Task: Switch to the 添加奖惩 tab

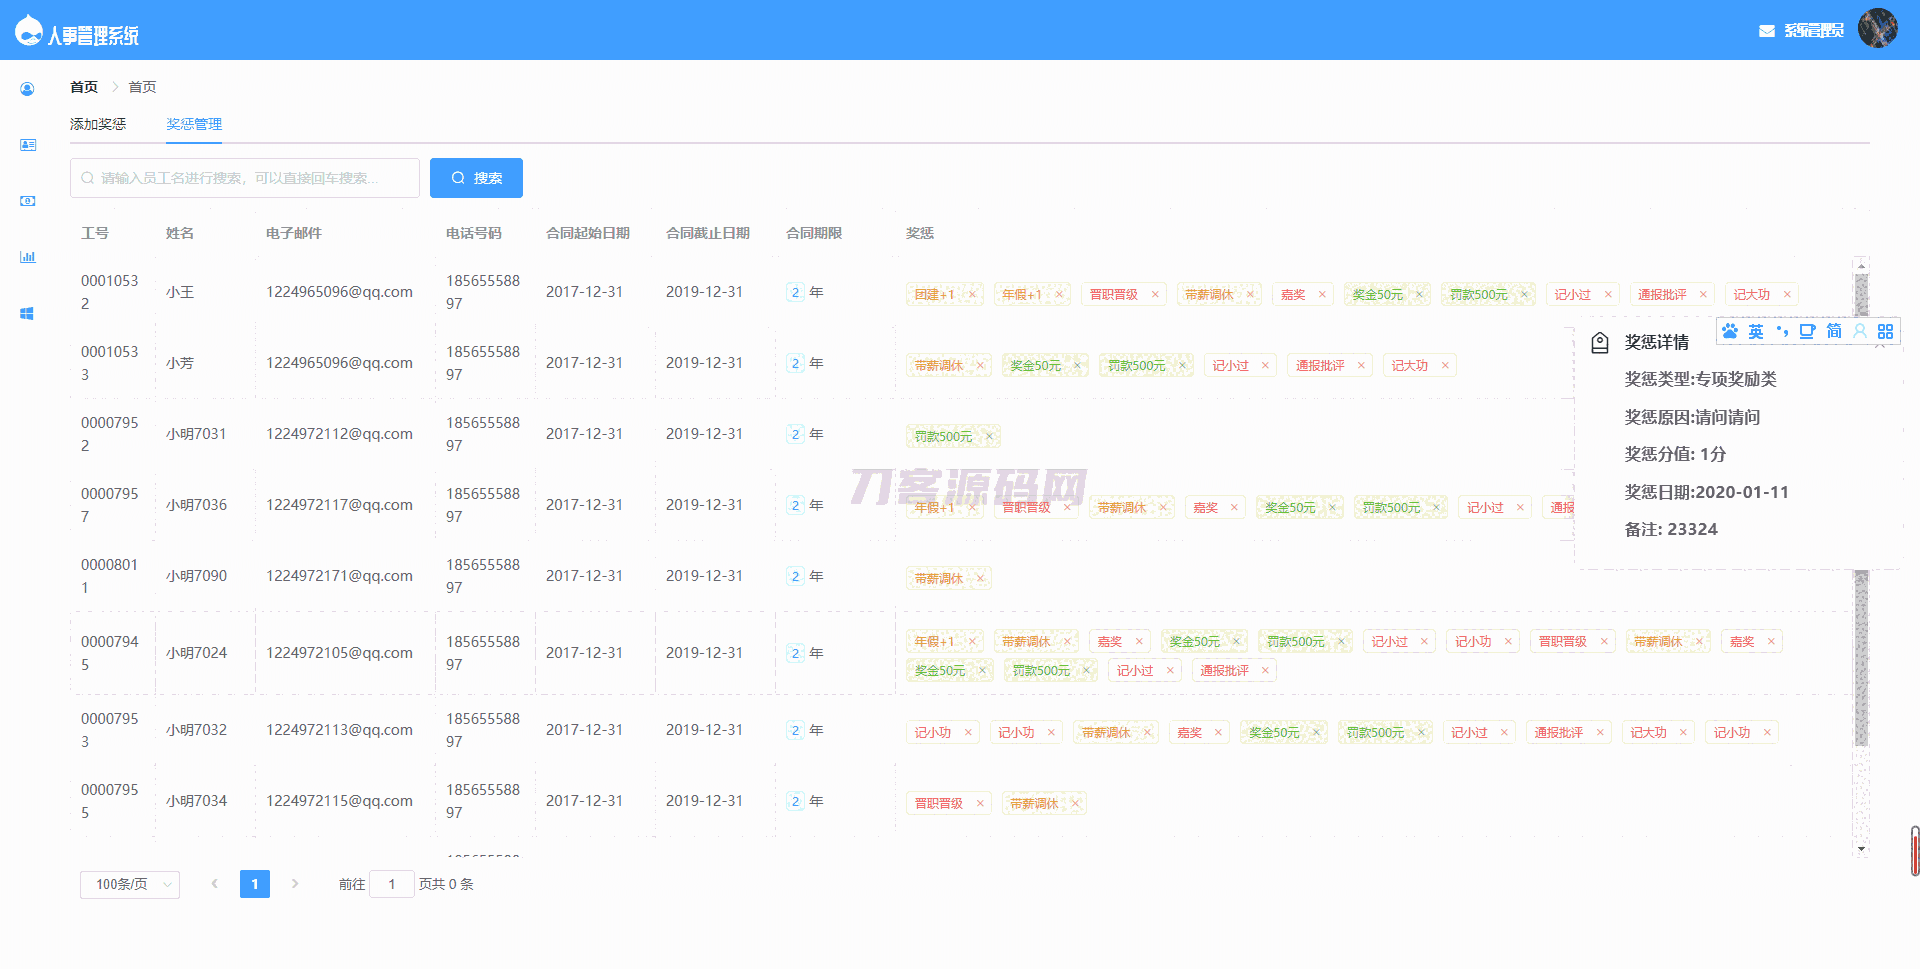Action: 98,124
